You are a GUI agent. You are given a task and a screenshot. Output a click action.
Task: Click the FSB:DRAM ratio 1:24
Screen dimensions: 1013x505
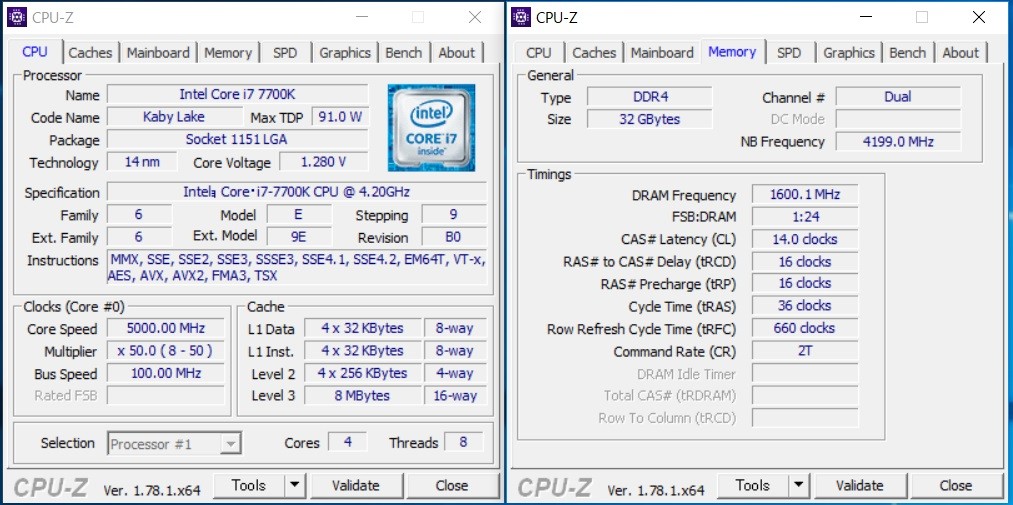805,216
